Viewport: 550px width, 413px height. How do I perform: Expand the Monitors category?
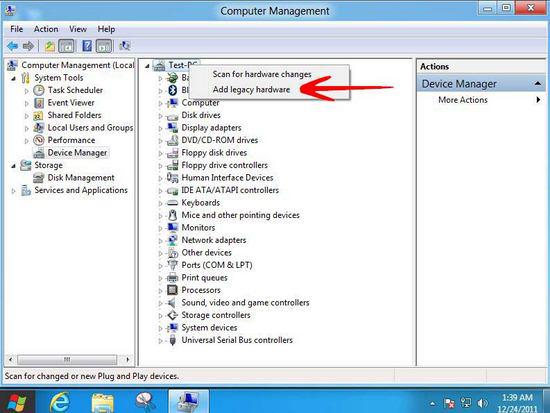pos(160,228)
